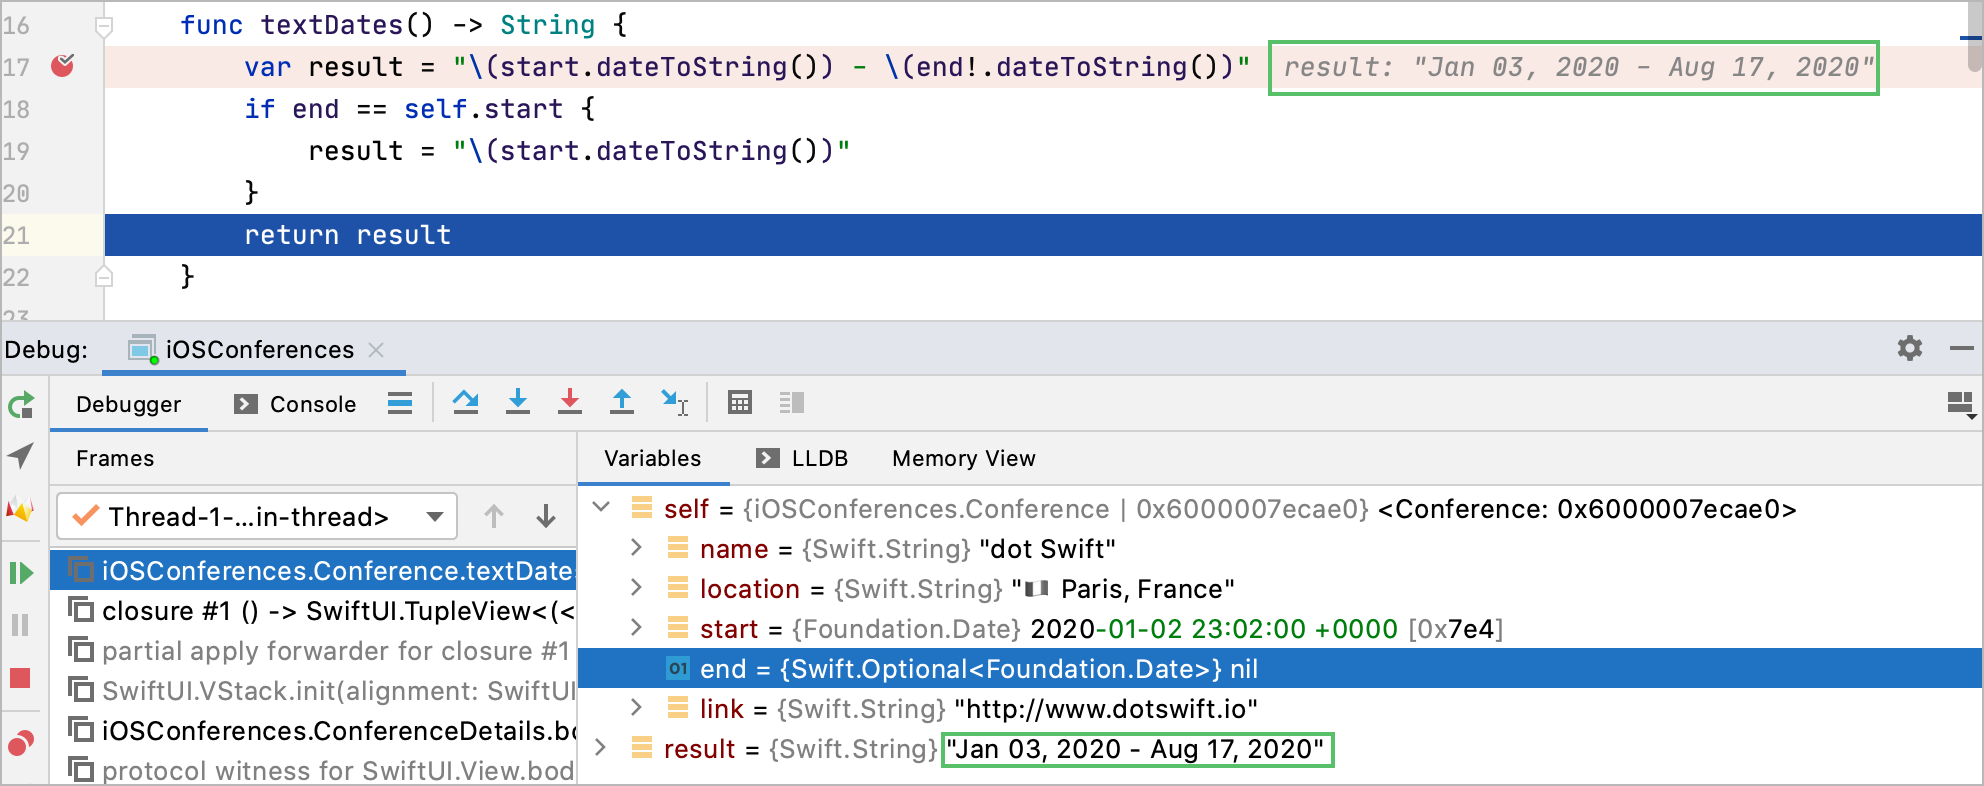Open the threads menu icon beside Console
Viewport: 1984px width, 786px height.
click(x=400, y=403)
